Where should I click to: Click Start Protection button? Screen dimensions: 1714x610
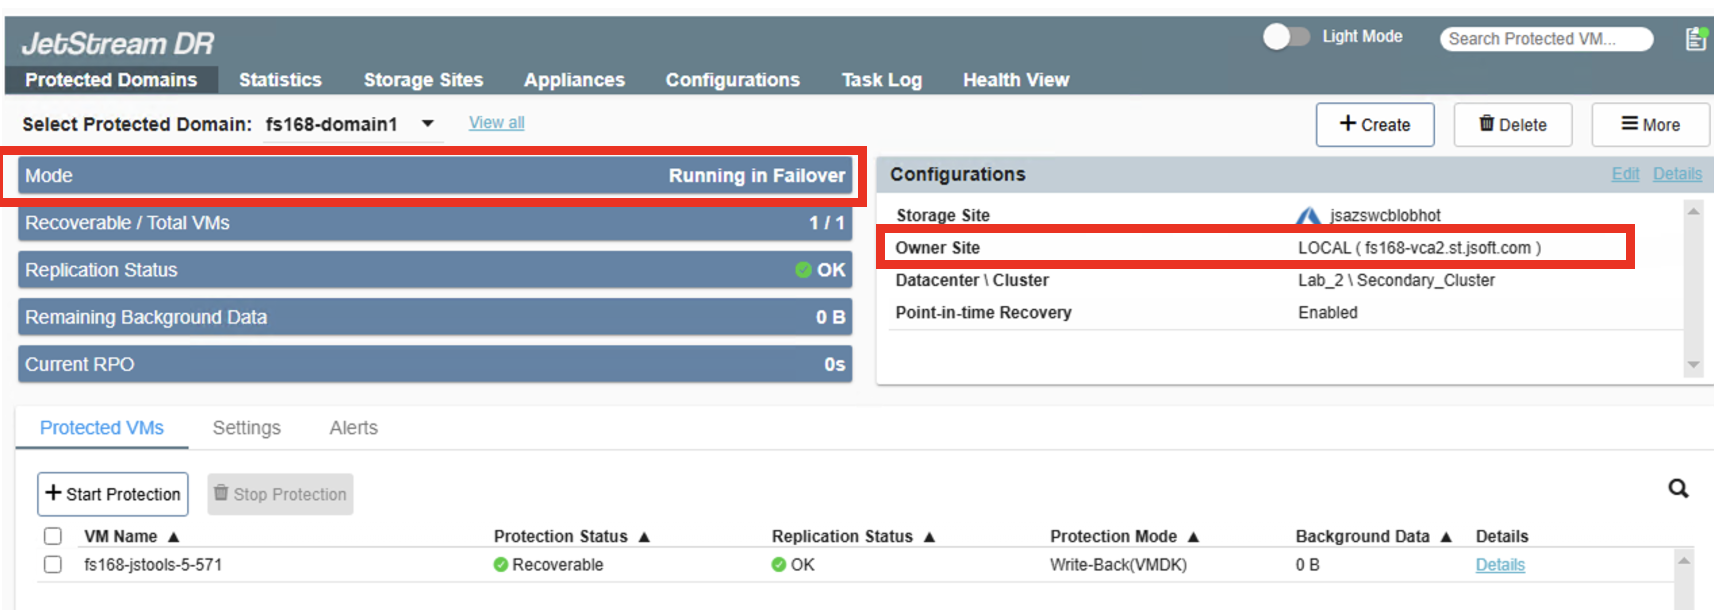click(x=113, y=494)
